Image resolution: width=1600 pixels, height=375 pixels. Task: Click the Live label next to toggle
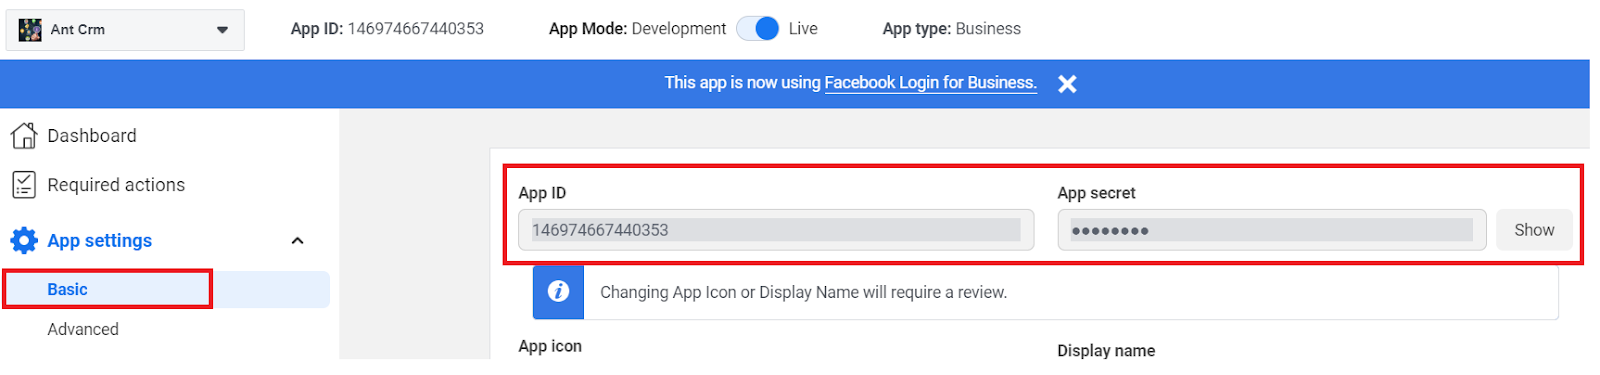click(x=803, y=29)
